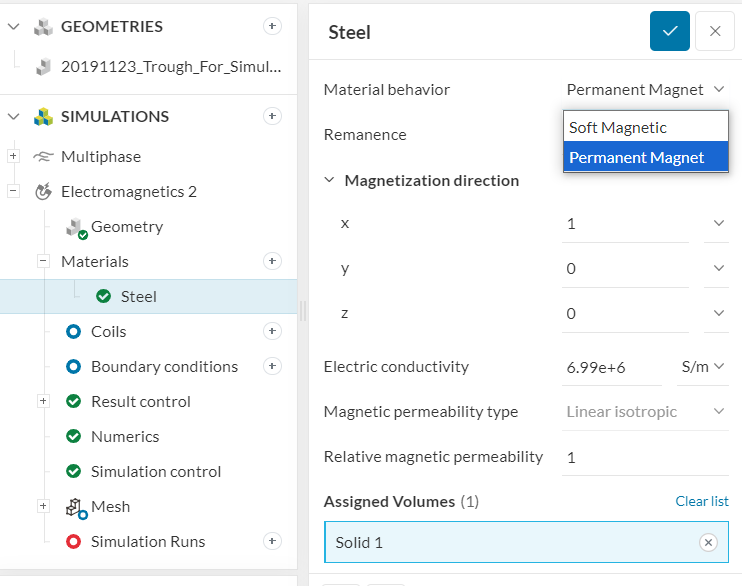Viewport: 742px width, 586px height.
Task: Select the Numerics tree item
Action: coord(125,436)
